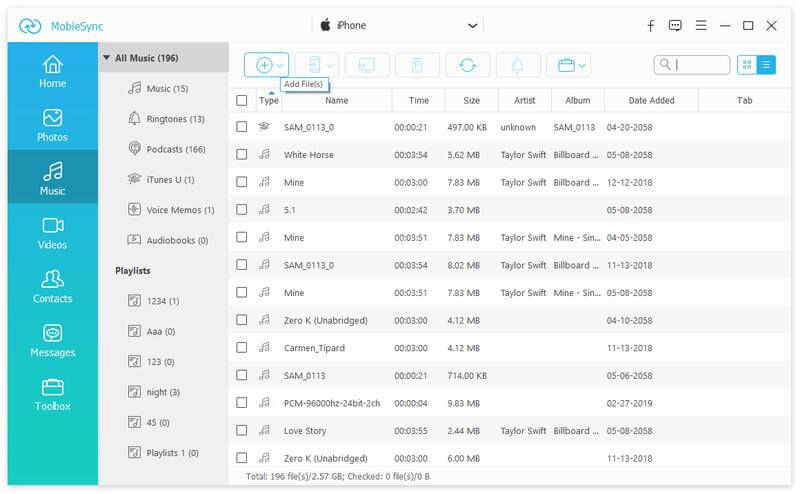Open the hamburger menu icon
Viewport: 800px width, 494px height.
pyautogui.click(x=701, y=26)
